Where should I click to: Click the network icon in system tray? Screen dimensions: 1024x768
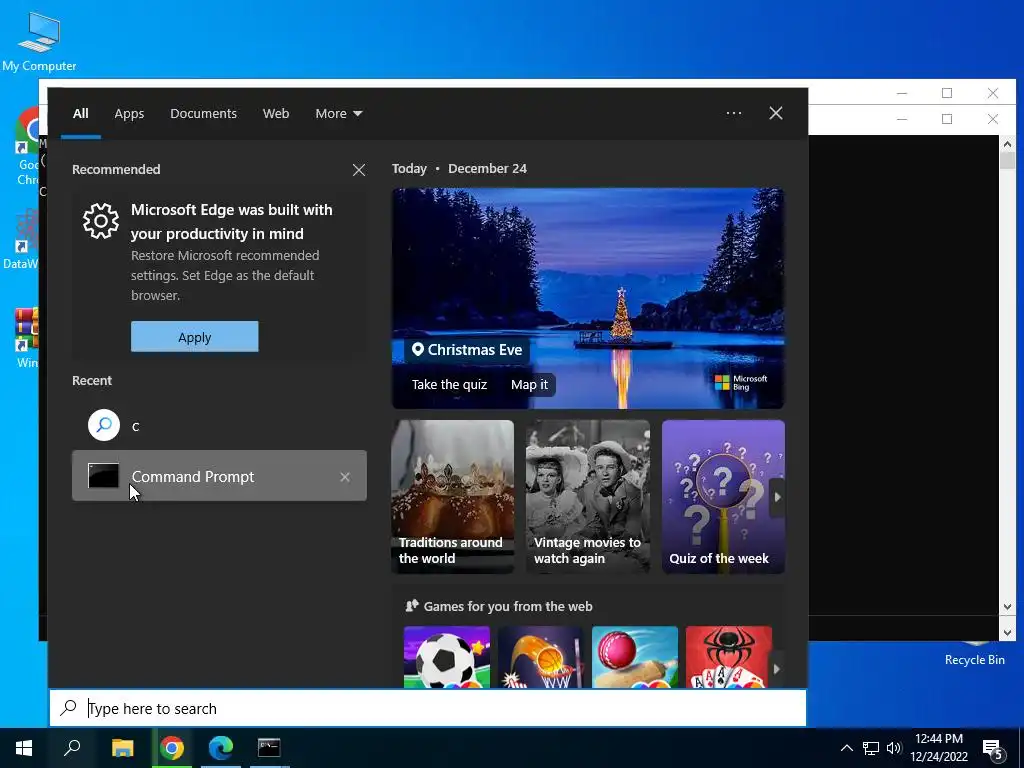(871, 748)
